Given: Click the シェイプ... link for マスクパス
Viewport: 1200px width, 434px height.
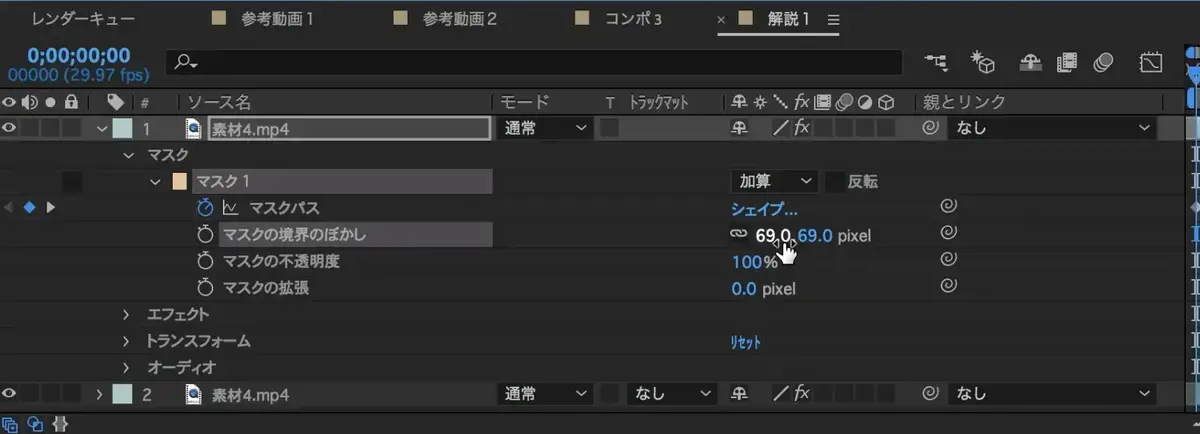Looking at the screenshot, I should coord(764,209).
